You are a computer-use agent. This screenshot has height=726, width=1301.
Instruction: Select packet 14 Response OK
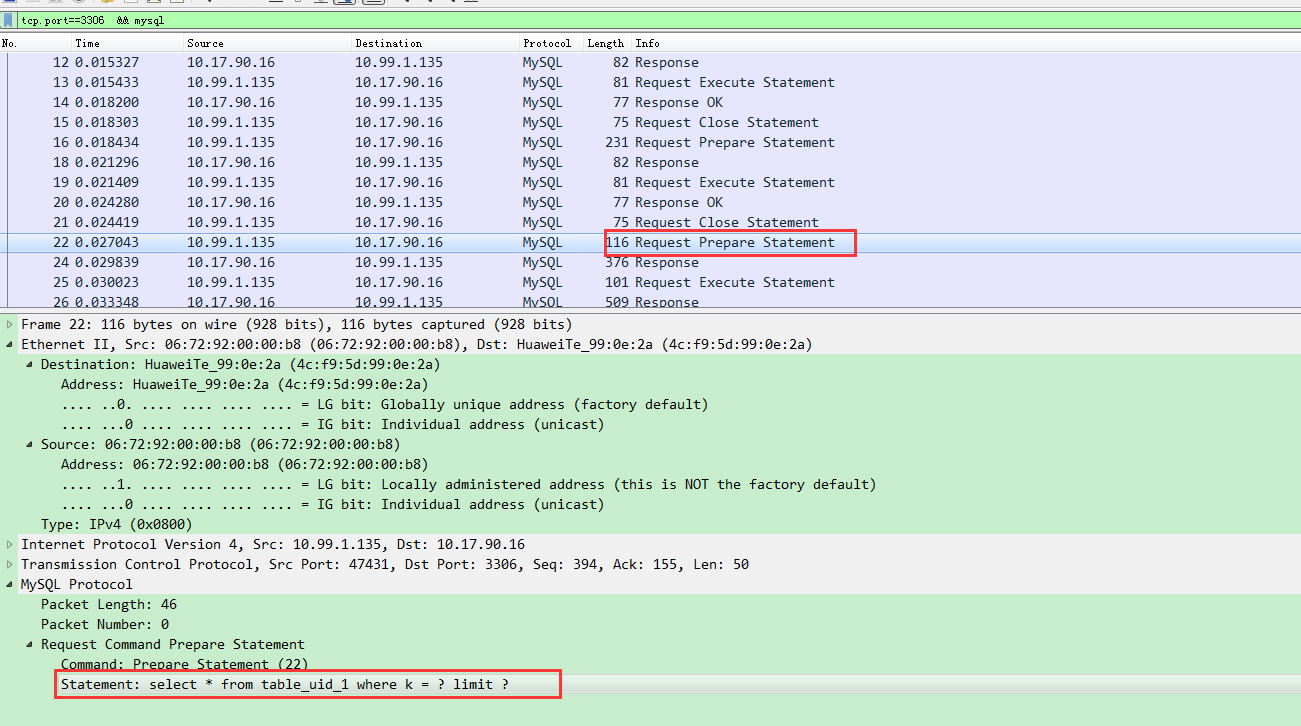click(650, 102)
